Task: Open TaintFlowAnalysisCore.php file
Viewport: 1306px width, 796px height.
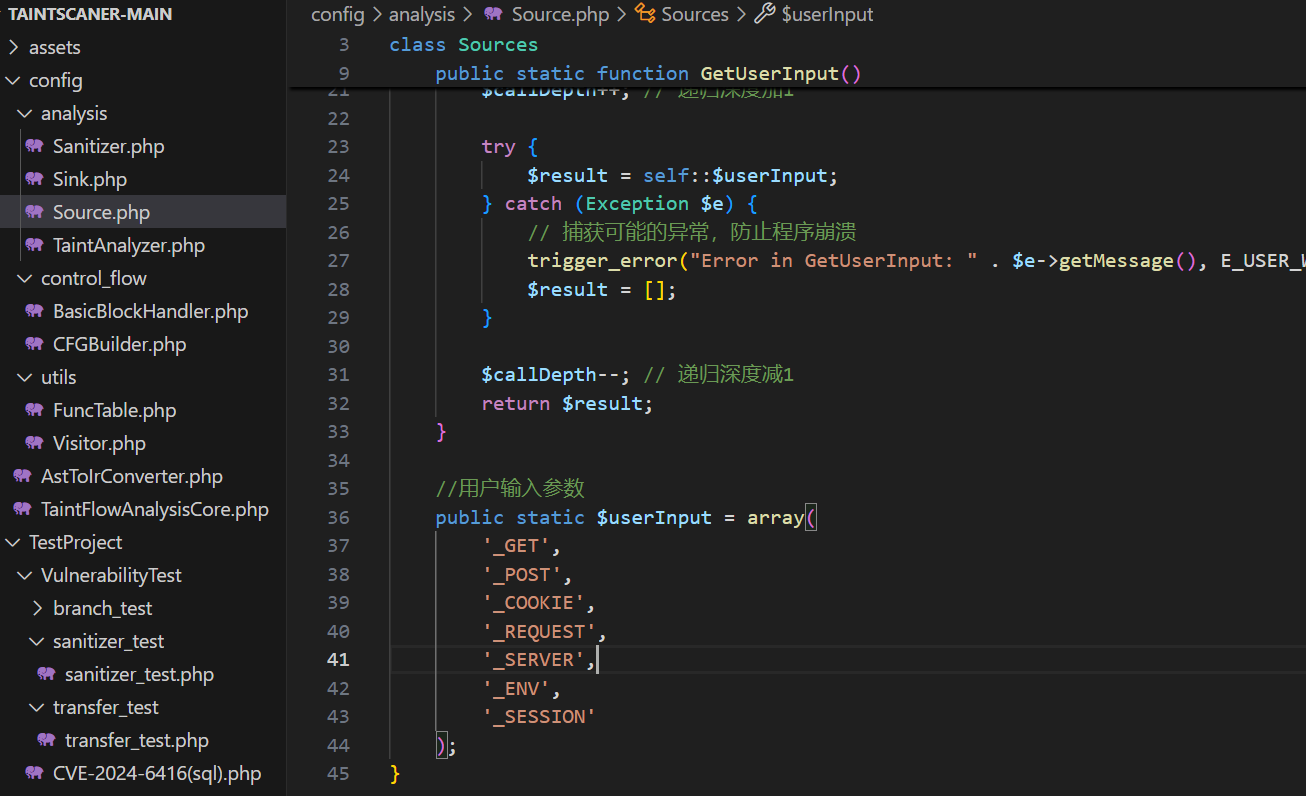Action: coord(154,509)
